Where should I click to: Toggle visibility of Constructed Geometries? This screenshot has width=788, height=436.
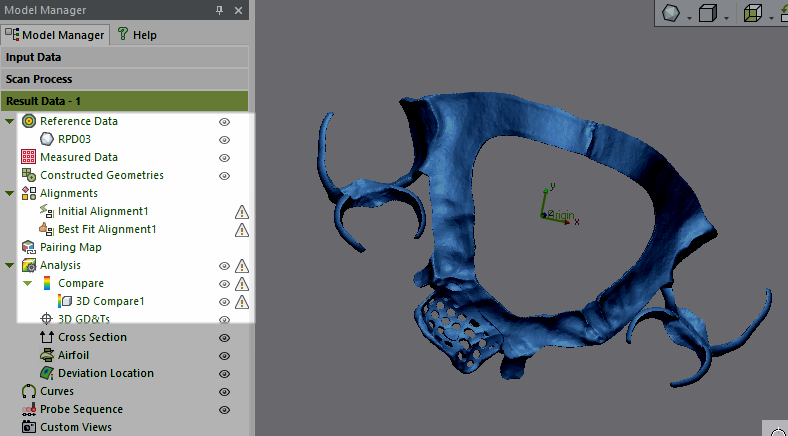pyautogui.click(x=224, y=176)
